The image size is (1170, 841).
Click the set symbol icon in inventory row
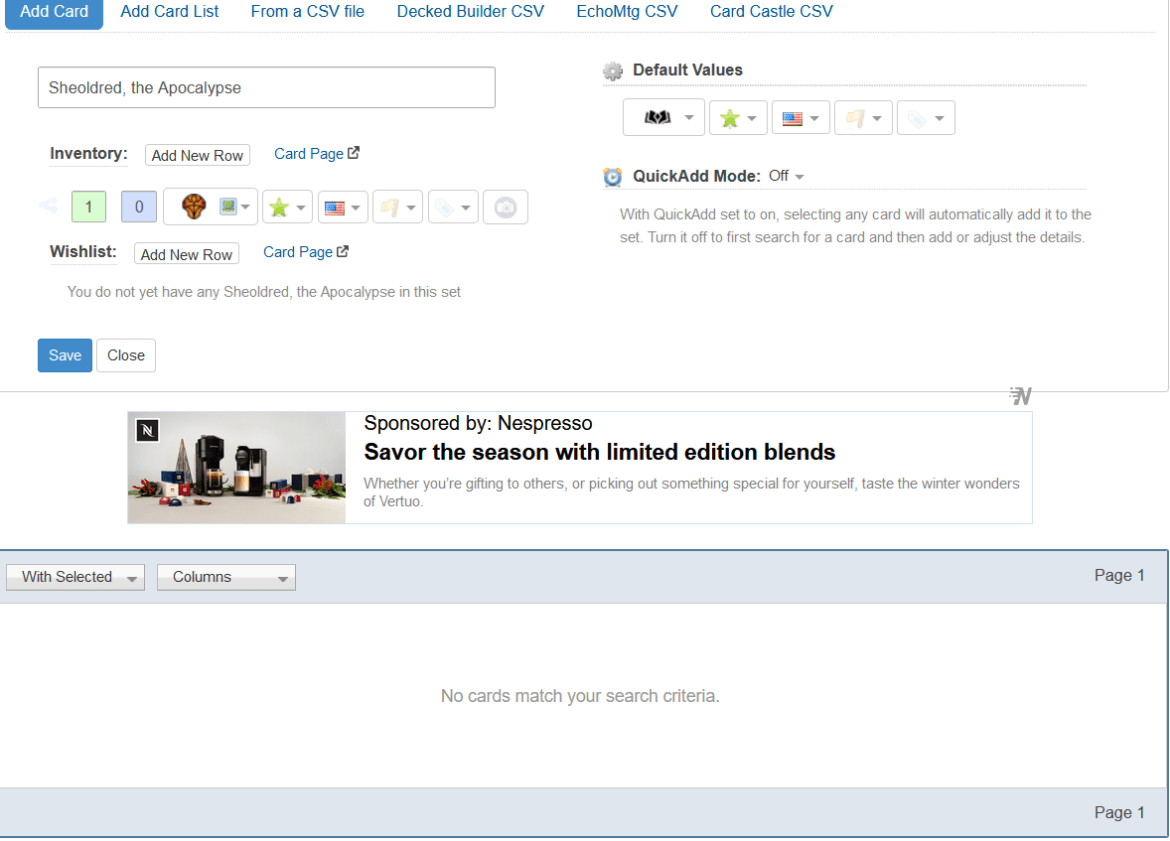click(193, 207)
